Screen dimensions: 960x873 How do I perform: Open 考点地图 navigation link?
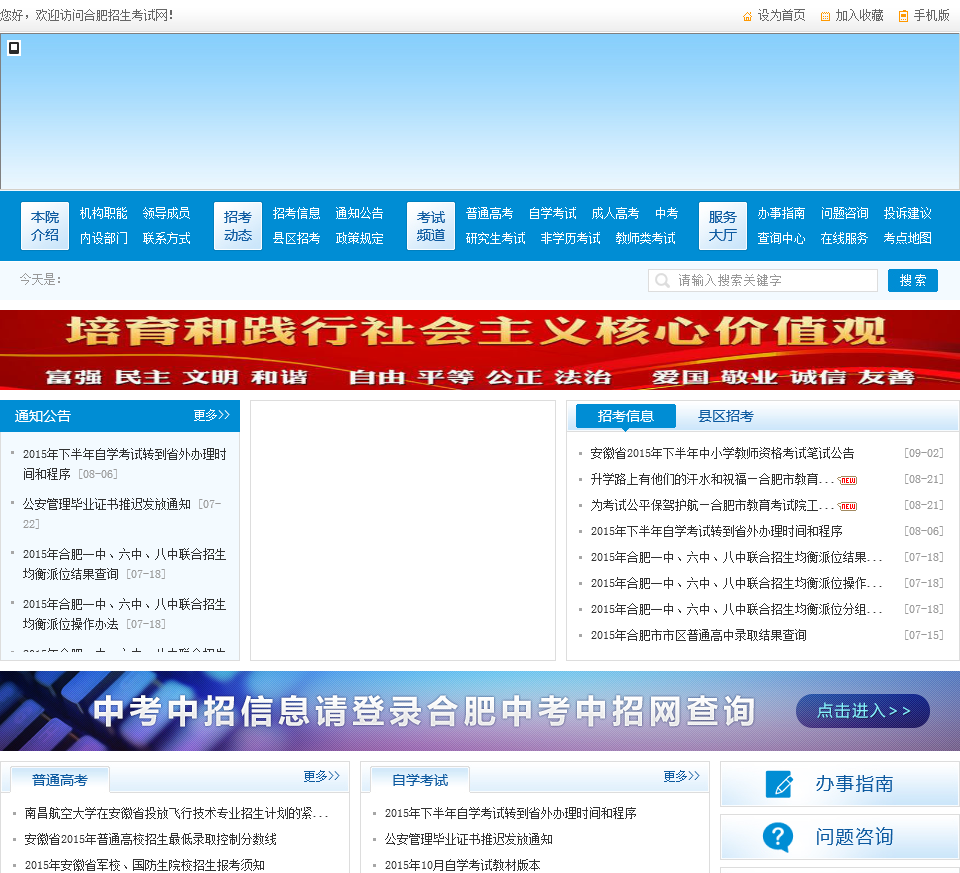[907, 238]
